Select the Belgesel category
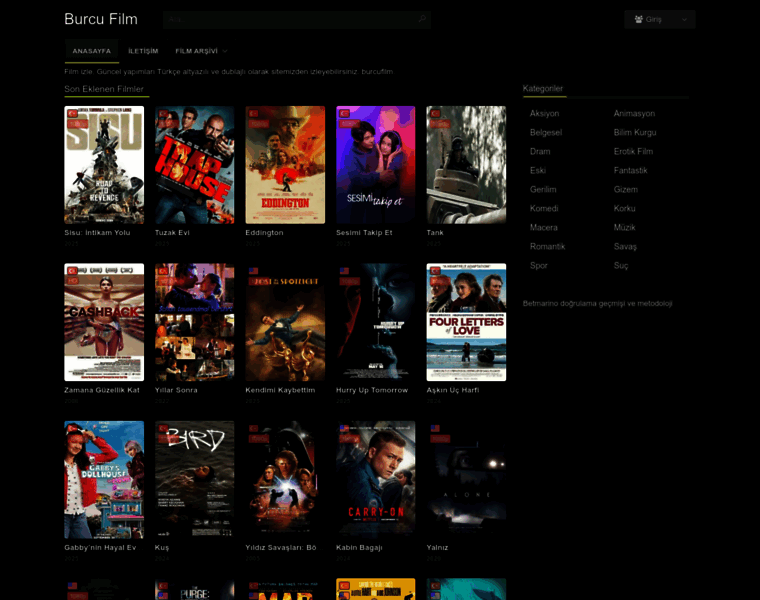This screenshot has height=600, width=760. (x=546, y=132)
